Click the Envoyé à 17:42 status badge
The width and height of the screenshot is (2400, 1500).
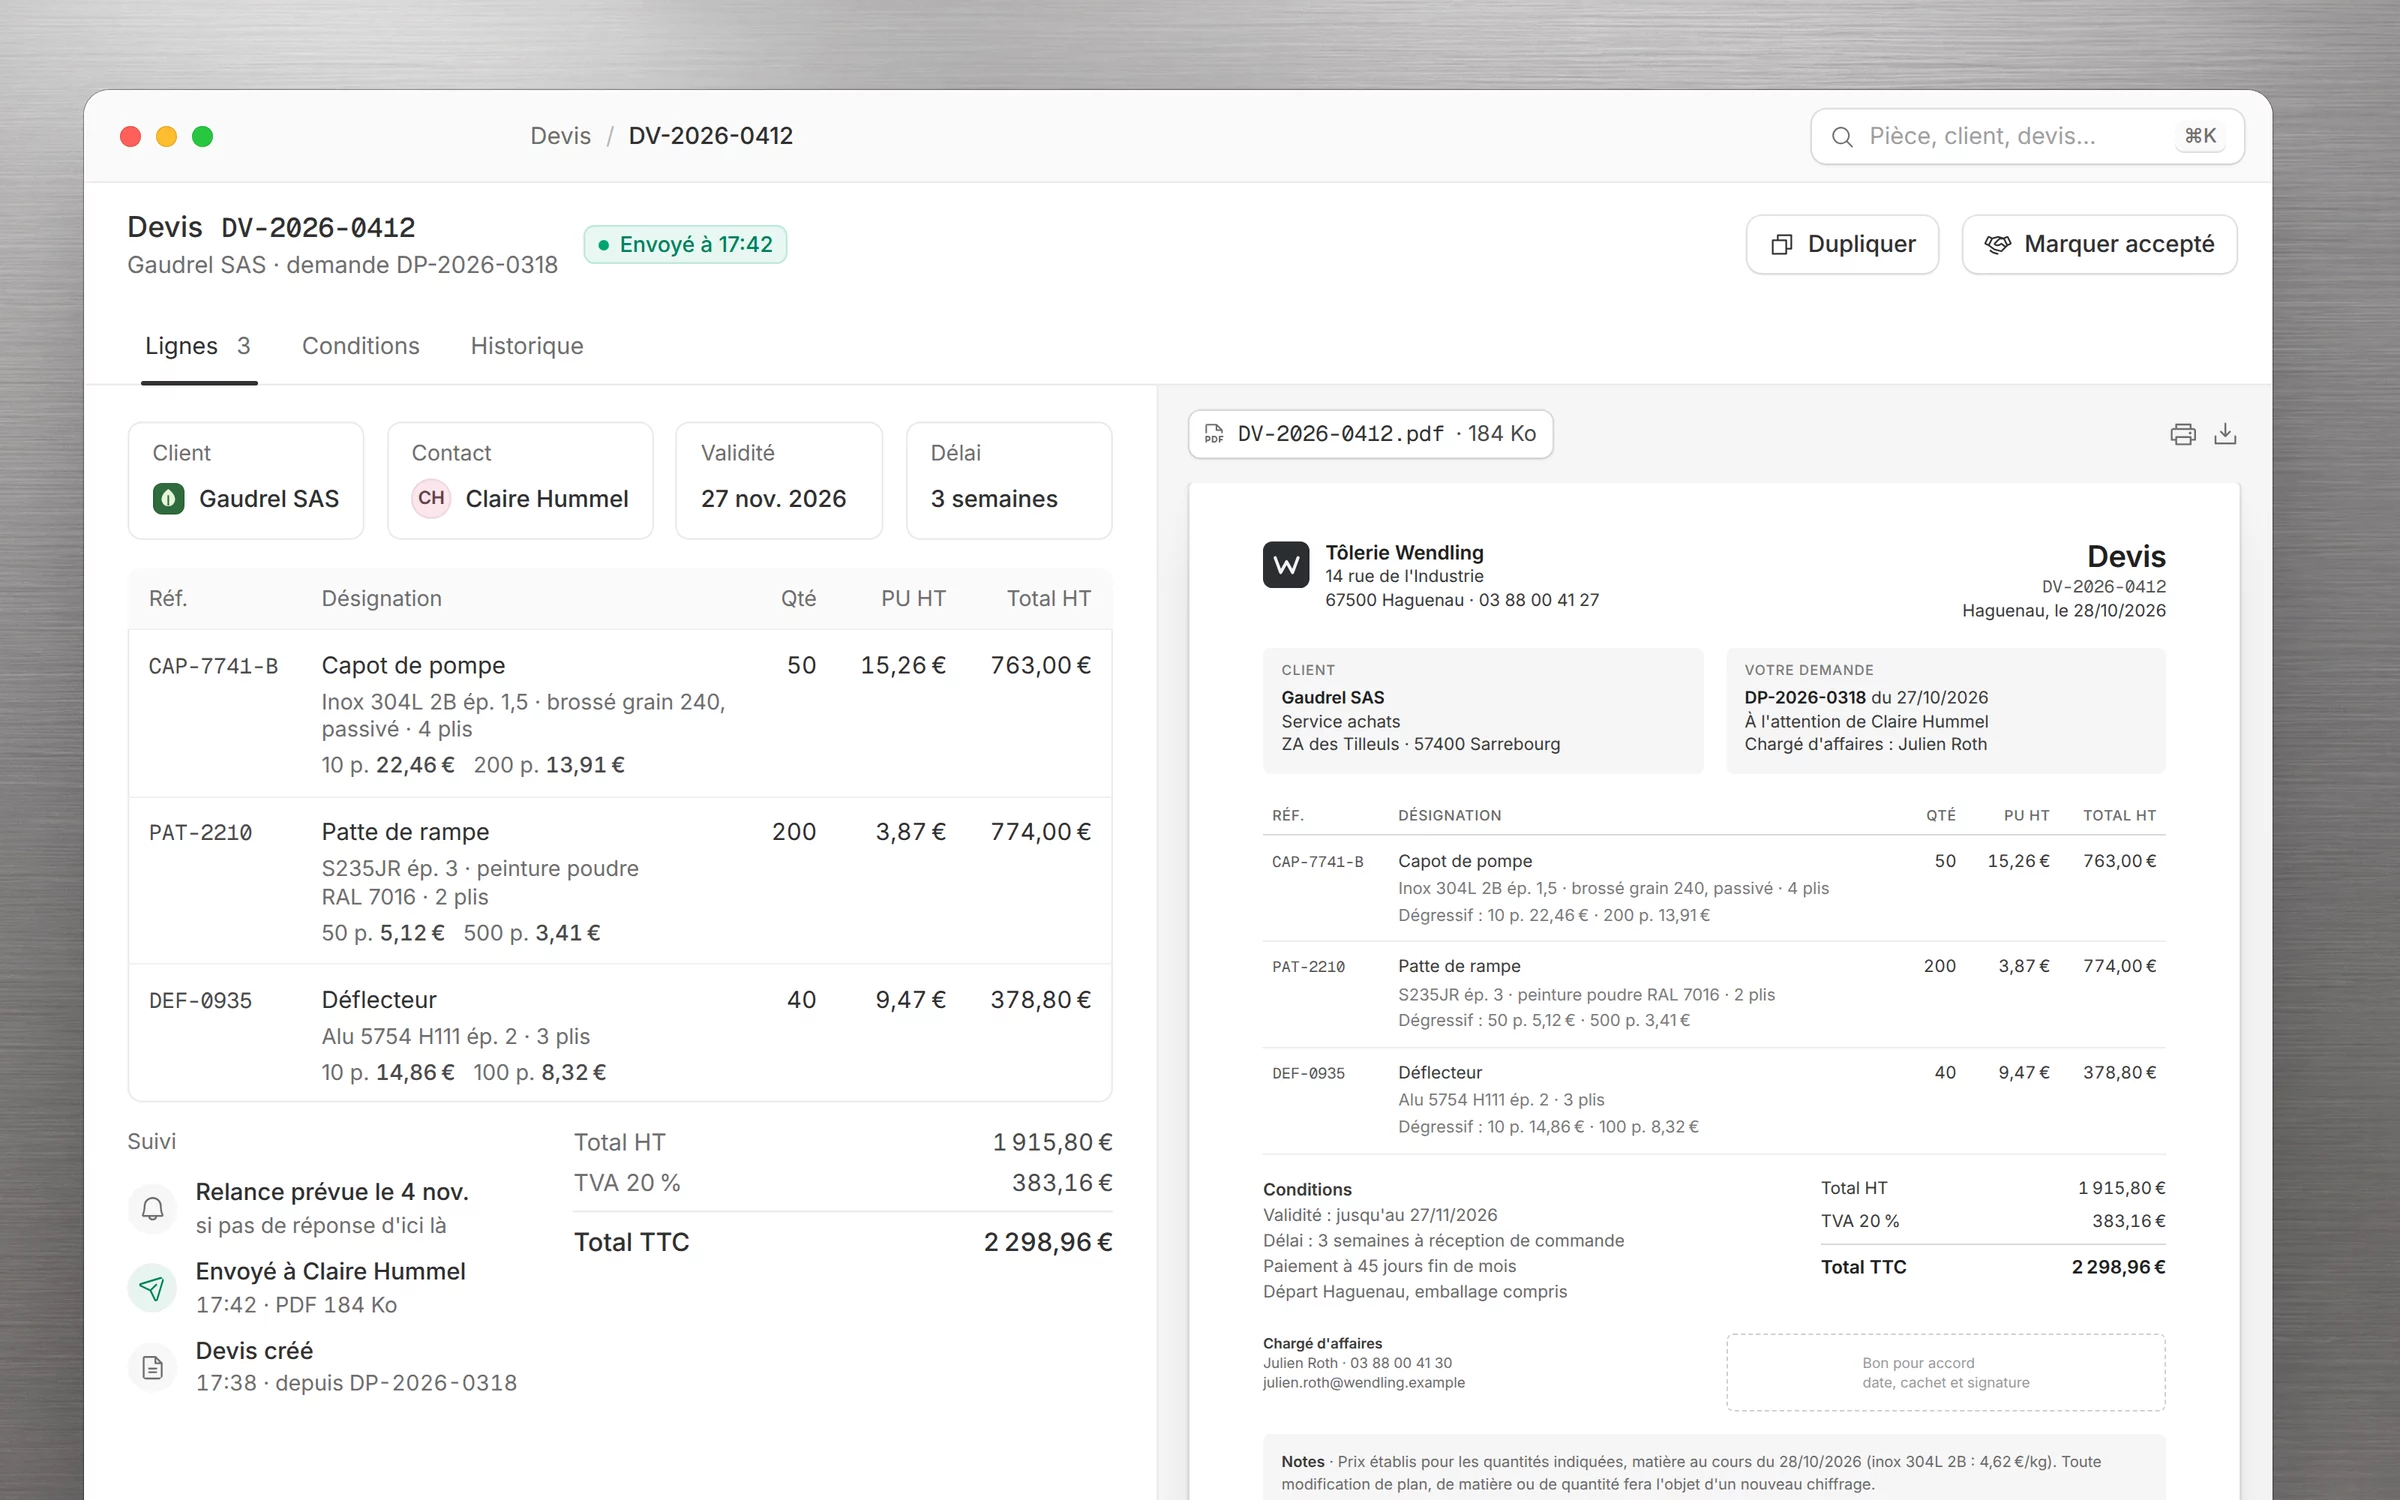pyautogui.click(x=685, y=245)
